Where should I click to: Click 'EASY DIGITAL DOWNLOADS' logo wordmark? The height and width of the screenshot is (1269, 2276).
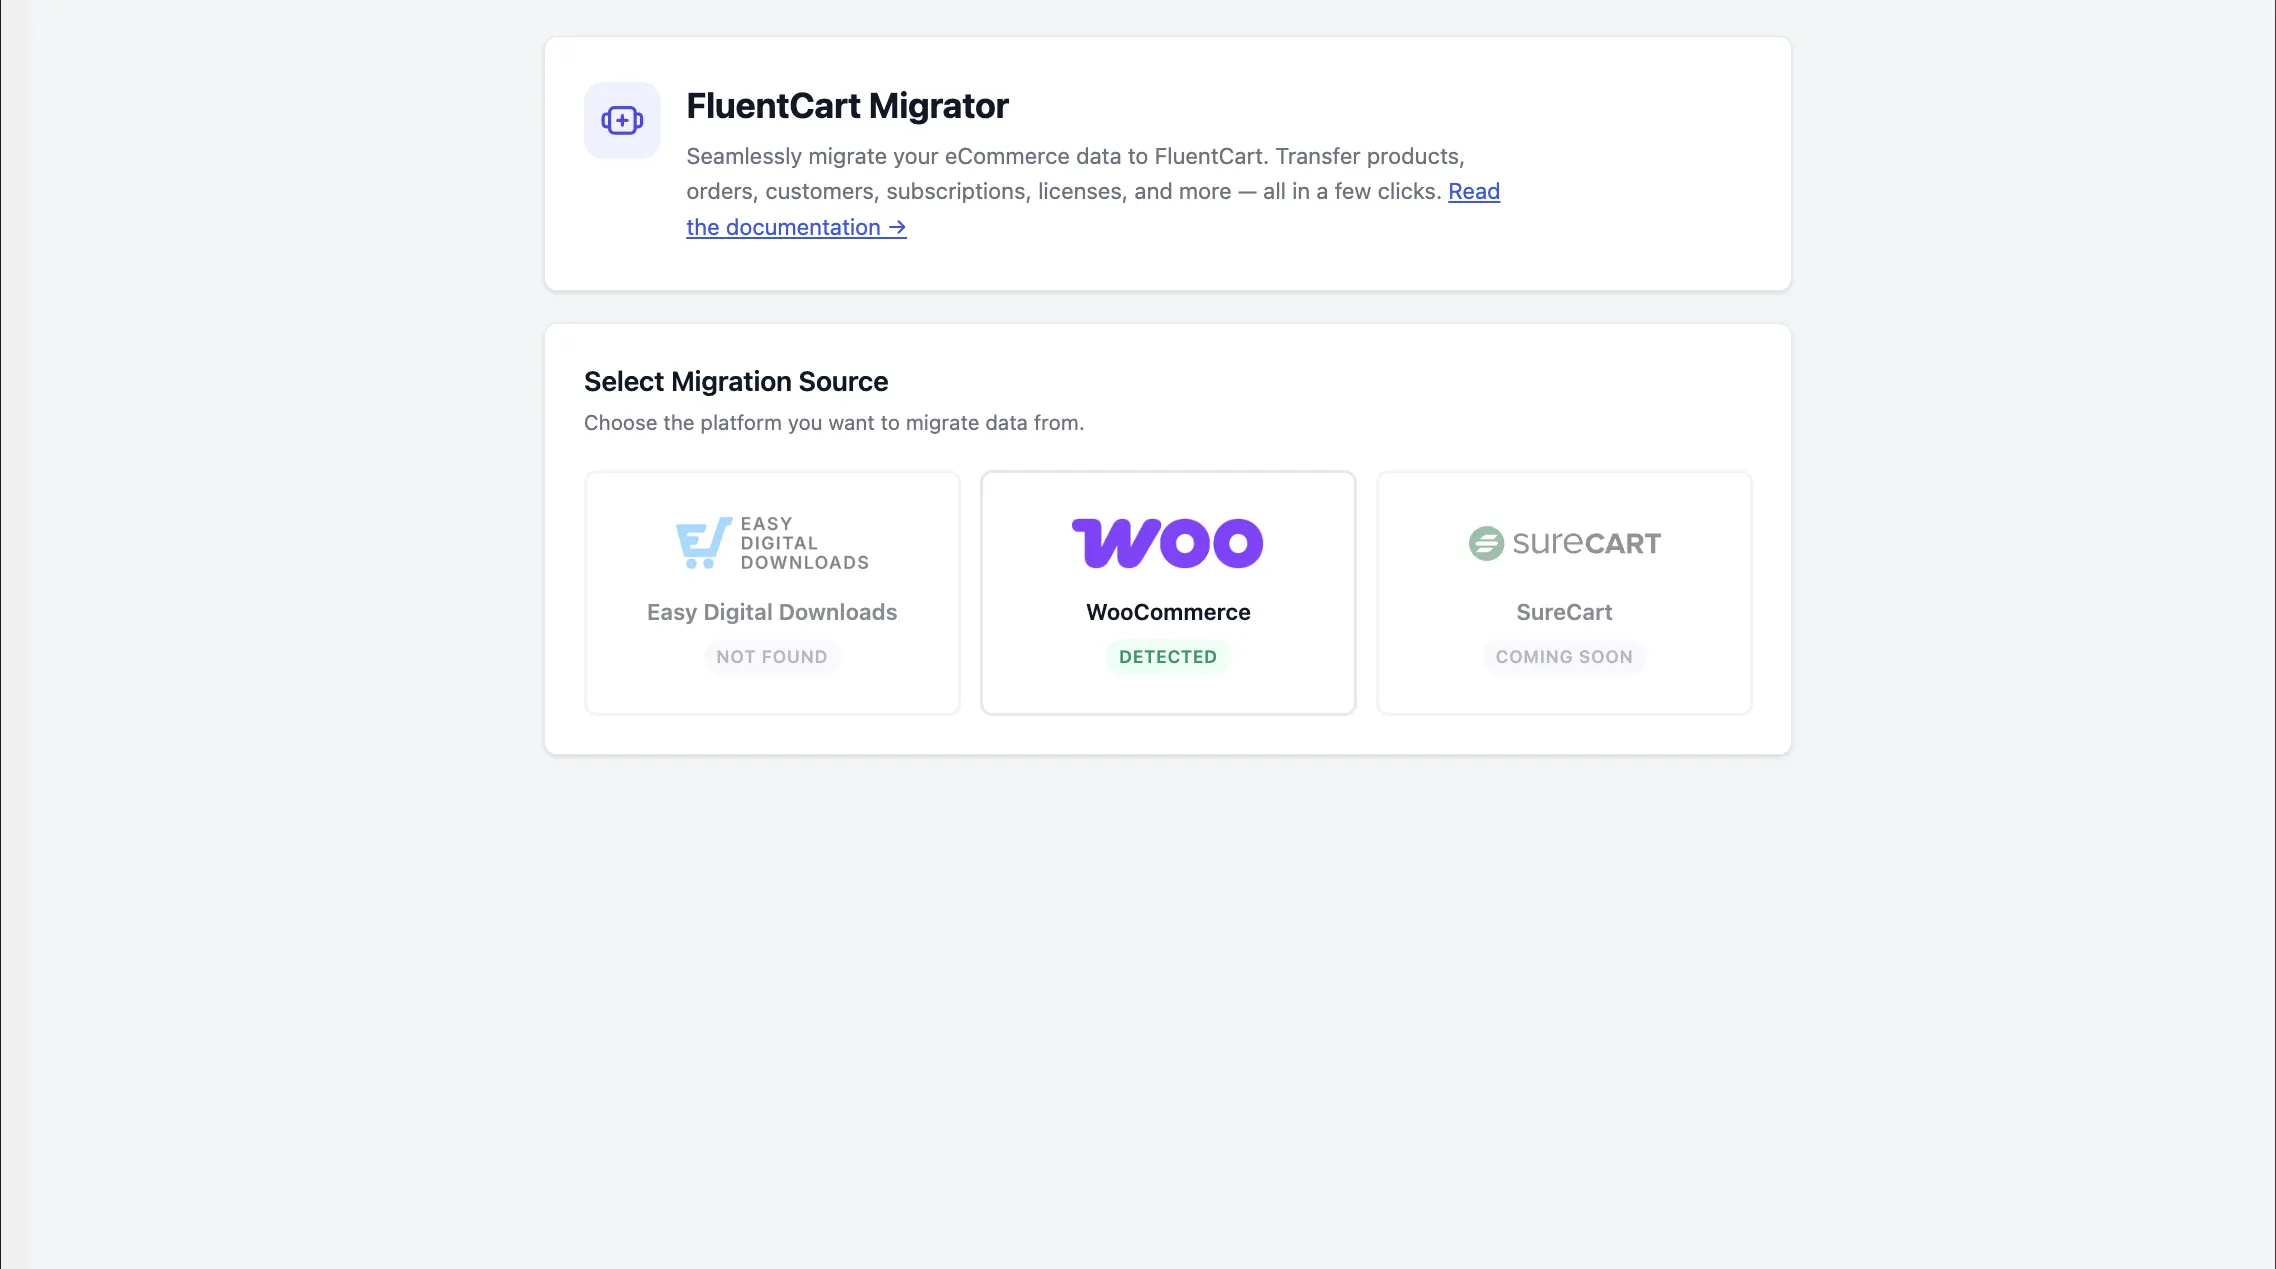[804, 543]
